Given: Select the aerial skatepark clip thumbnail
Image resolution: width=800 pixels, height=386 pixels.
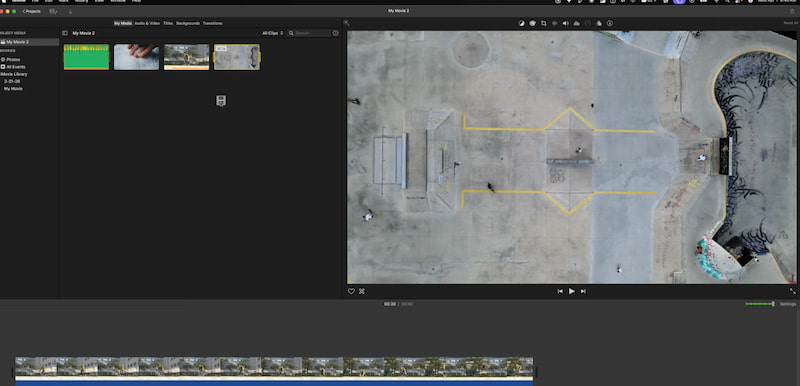Looking at the screenshot, I should 237,57.
